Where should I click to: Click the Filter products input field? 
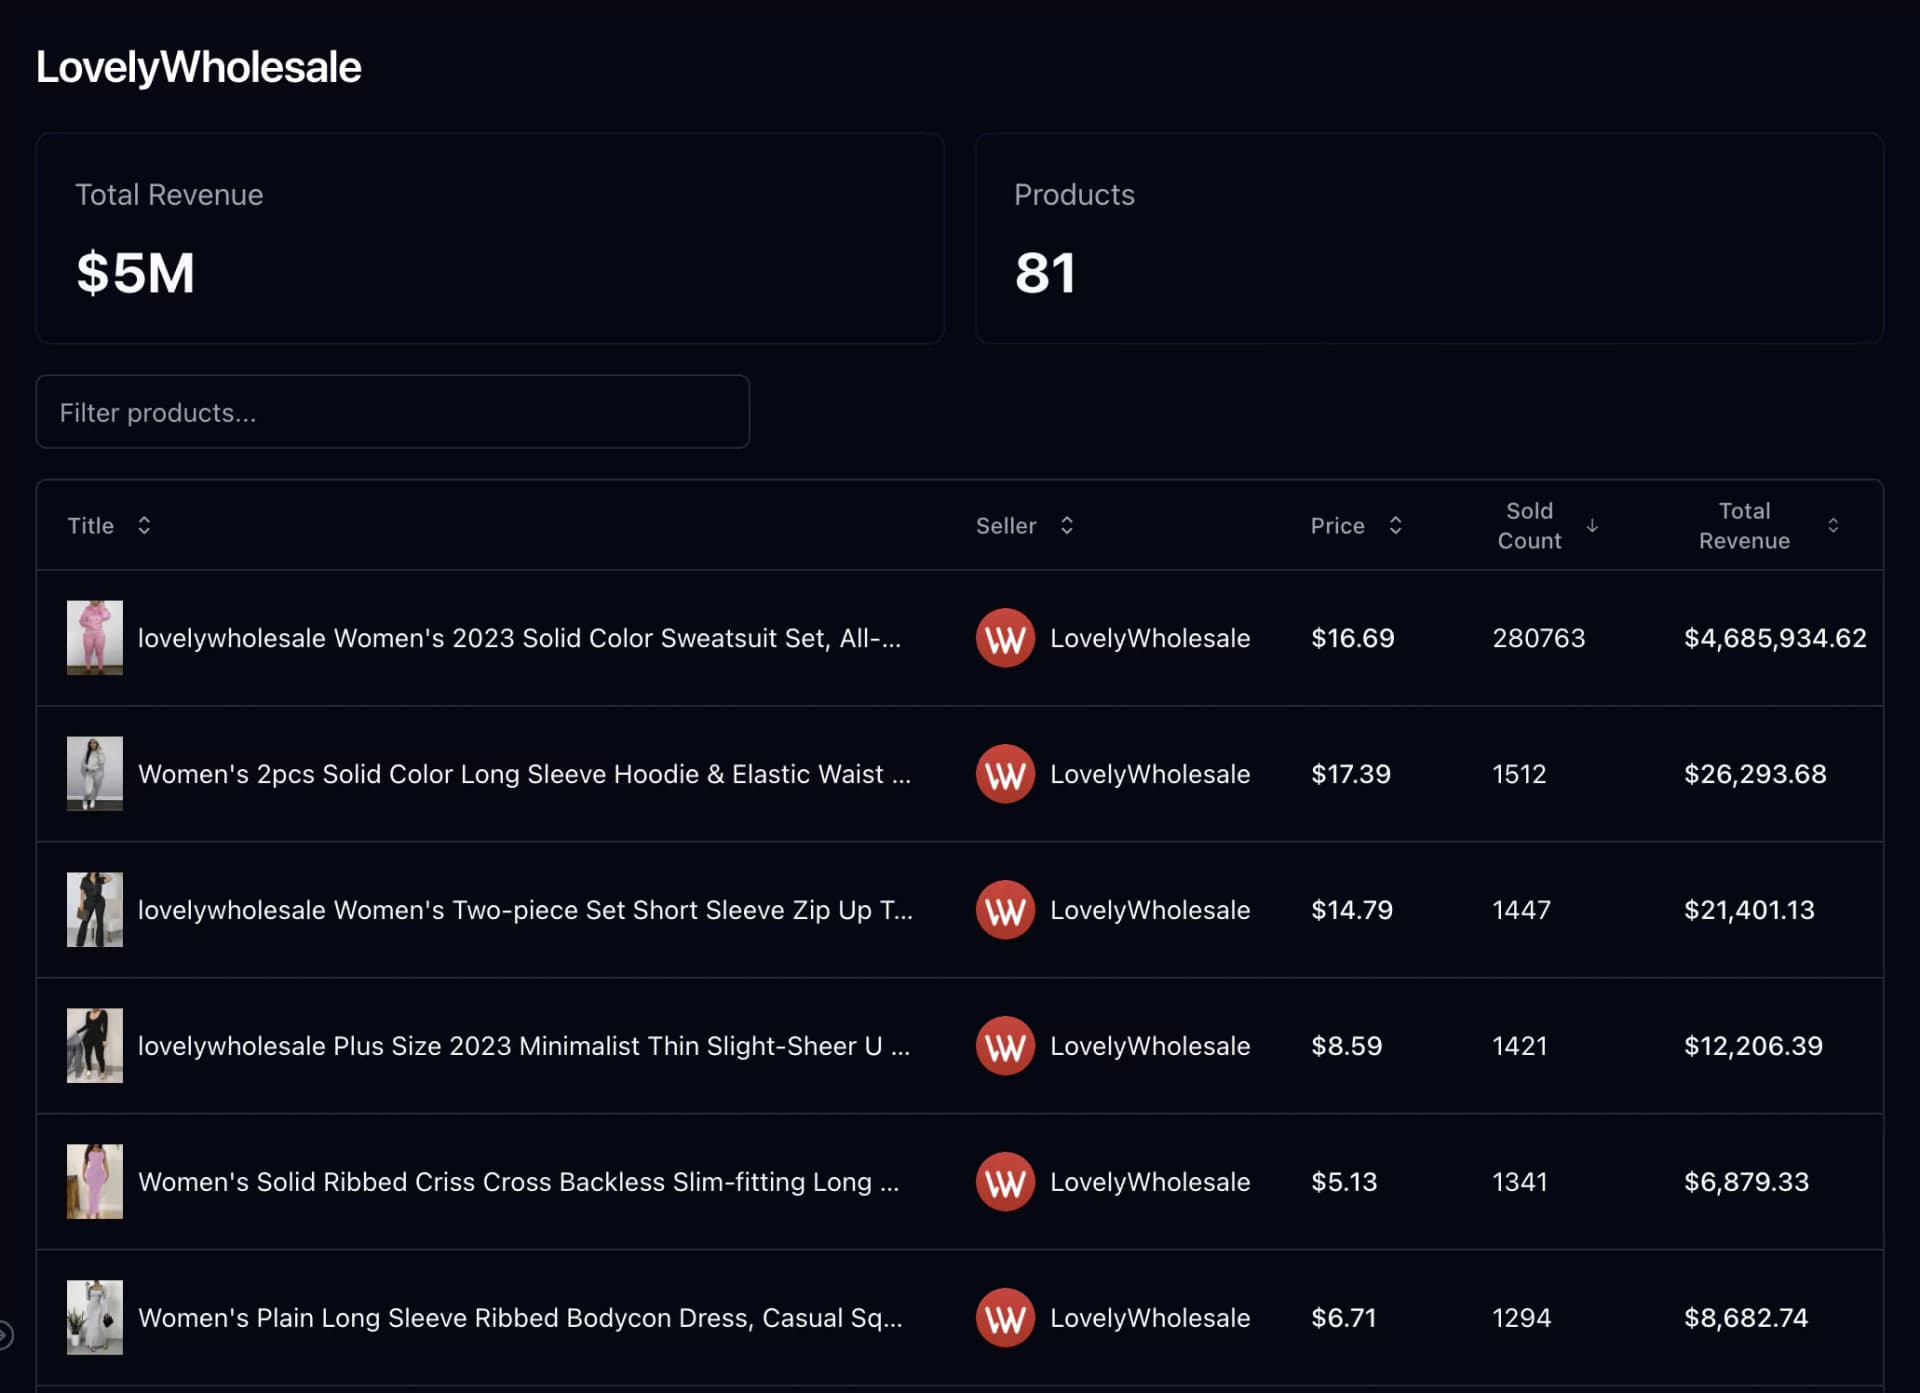pyautogui.click(x=393, y=412)
